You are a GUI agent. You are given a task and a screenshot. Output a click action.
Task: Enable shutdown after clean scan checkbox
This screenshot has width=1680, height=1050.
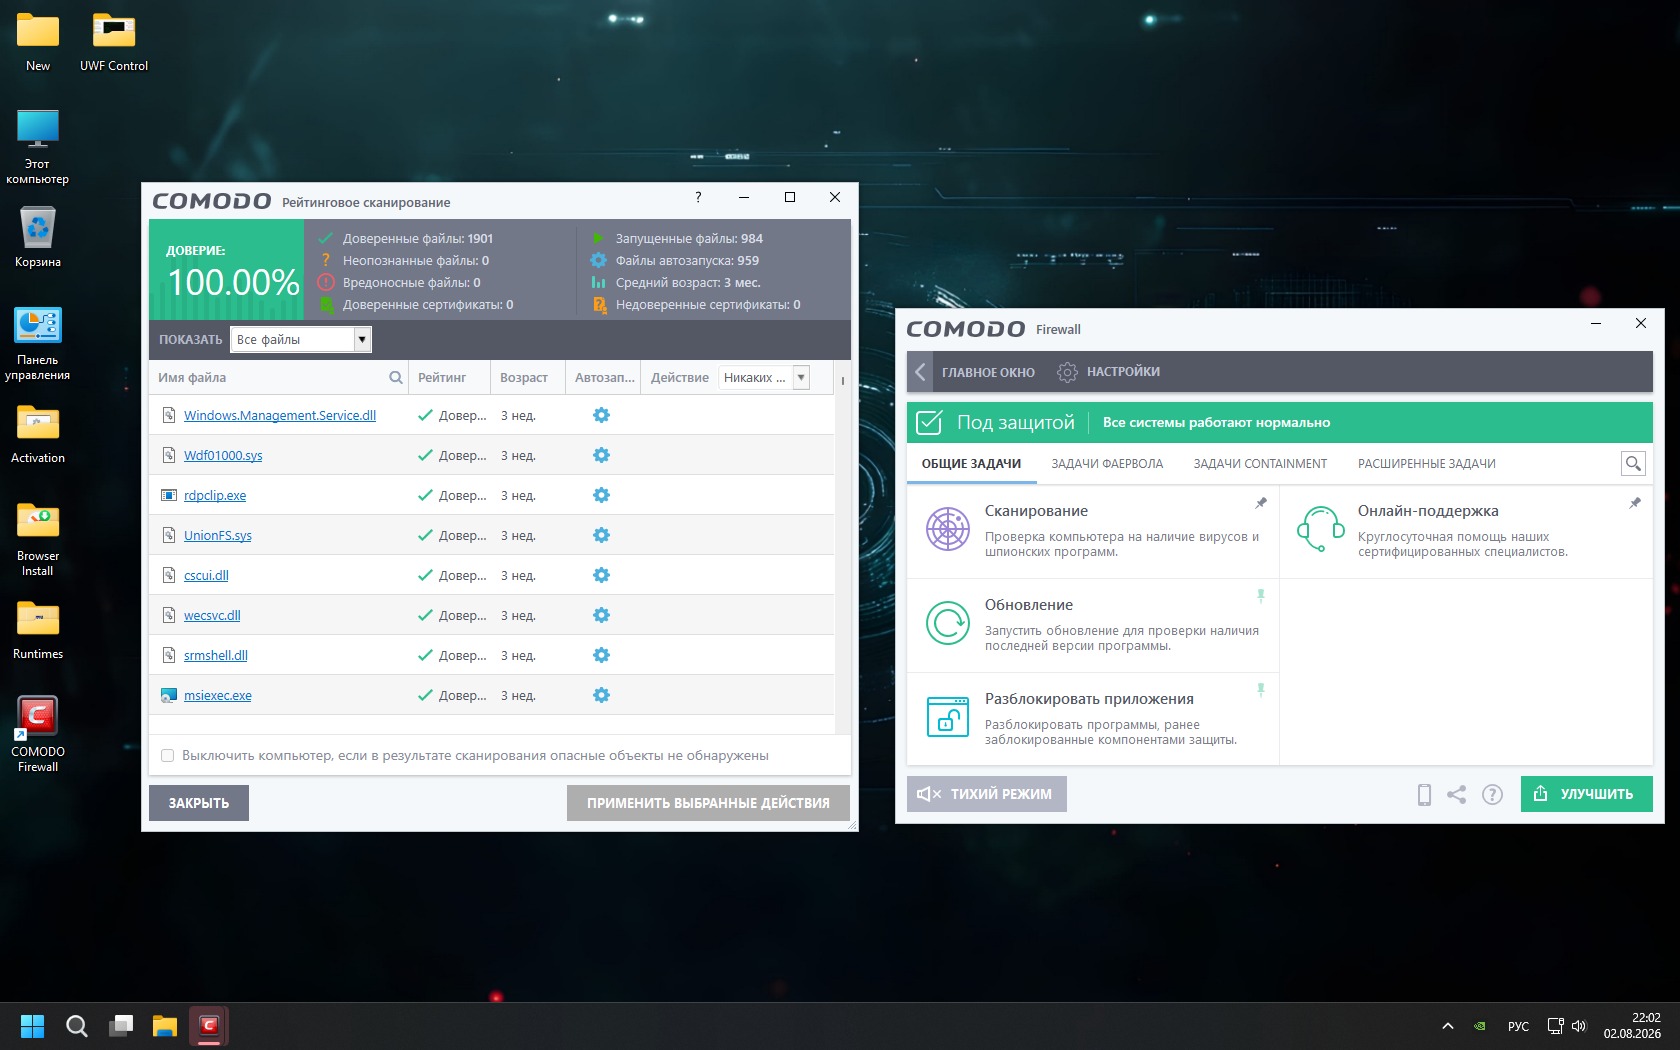pyautogui.click(x=168, y=756)
